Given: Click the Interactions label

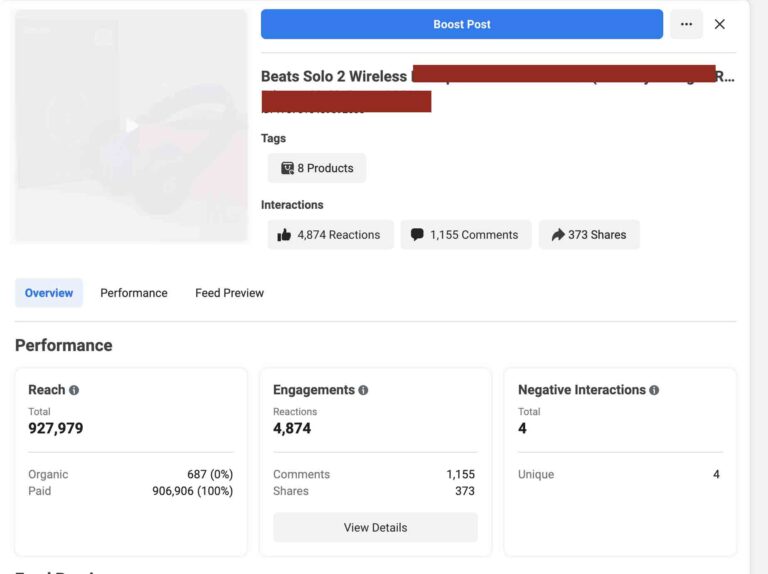Looking at the screenshot, I should pos(292,205).
